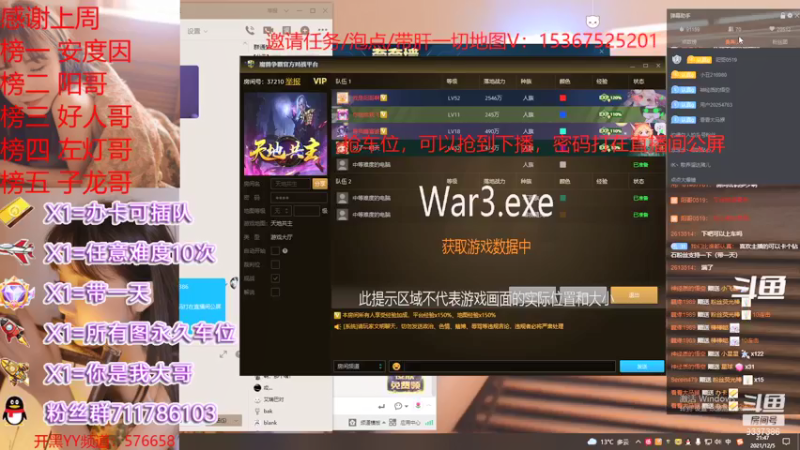Show hidden system tray icons
800x450 pixels.
click(638, 442)
